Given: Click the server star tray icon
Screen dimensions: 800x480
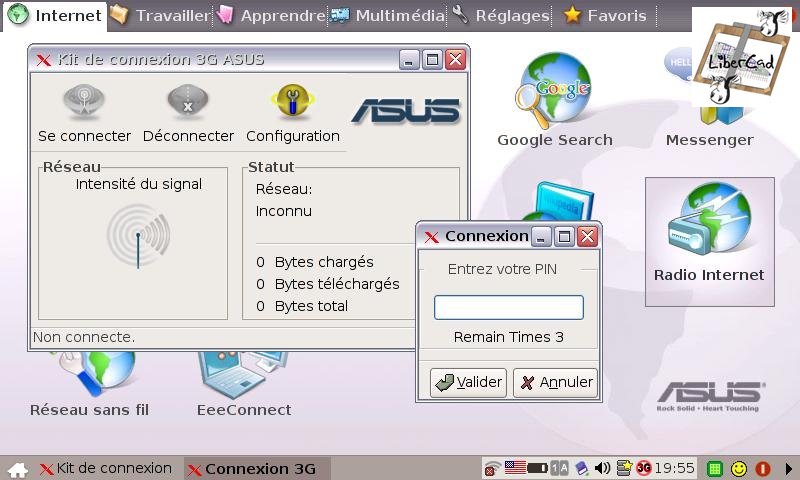Looking at the screenshot, I should pos(624,468).
